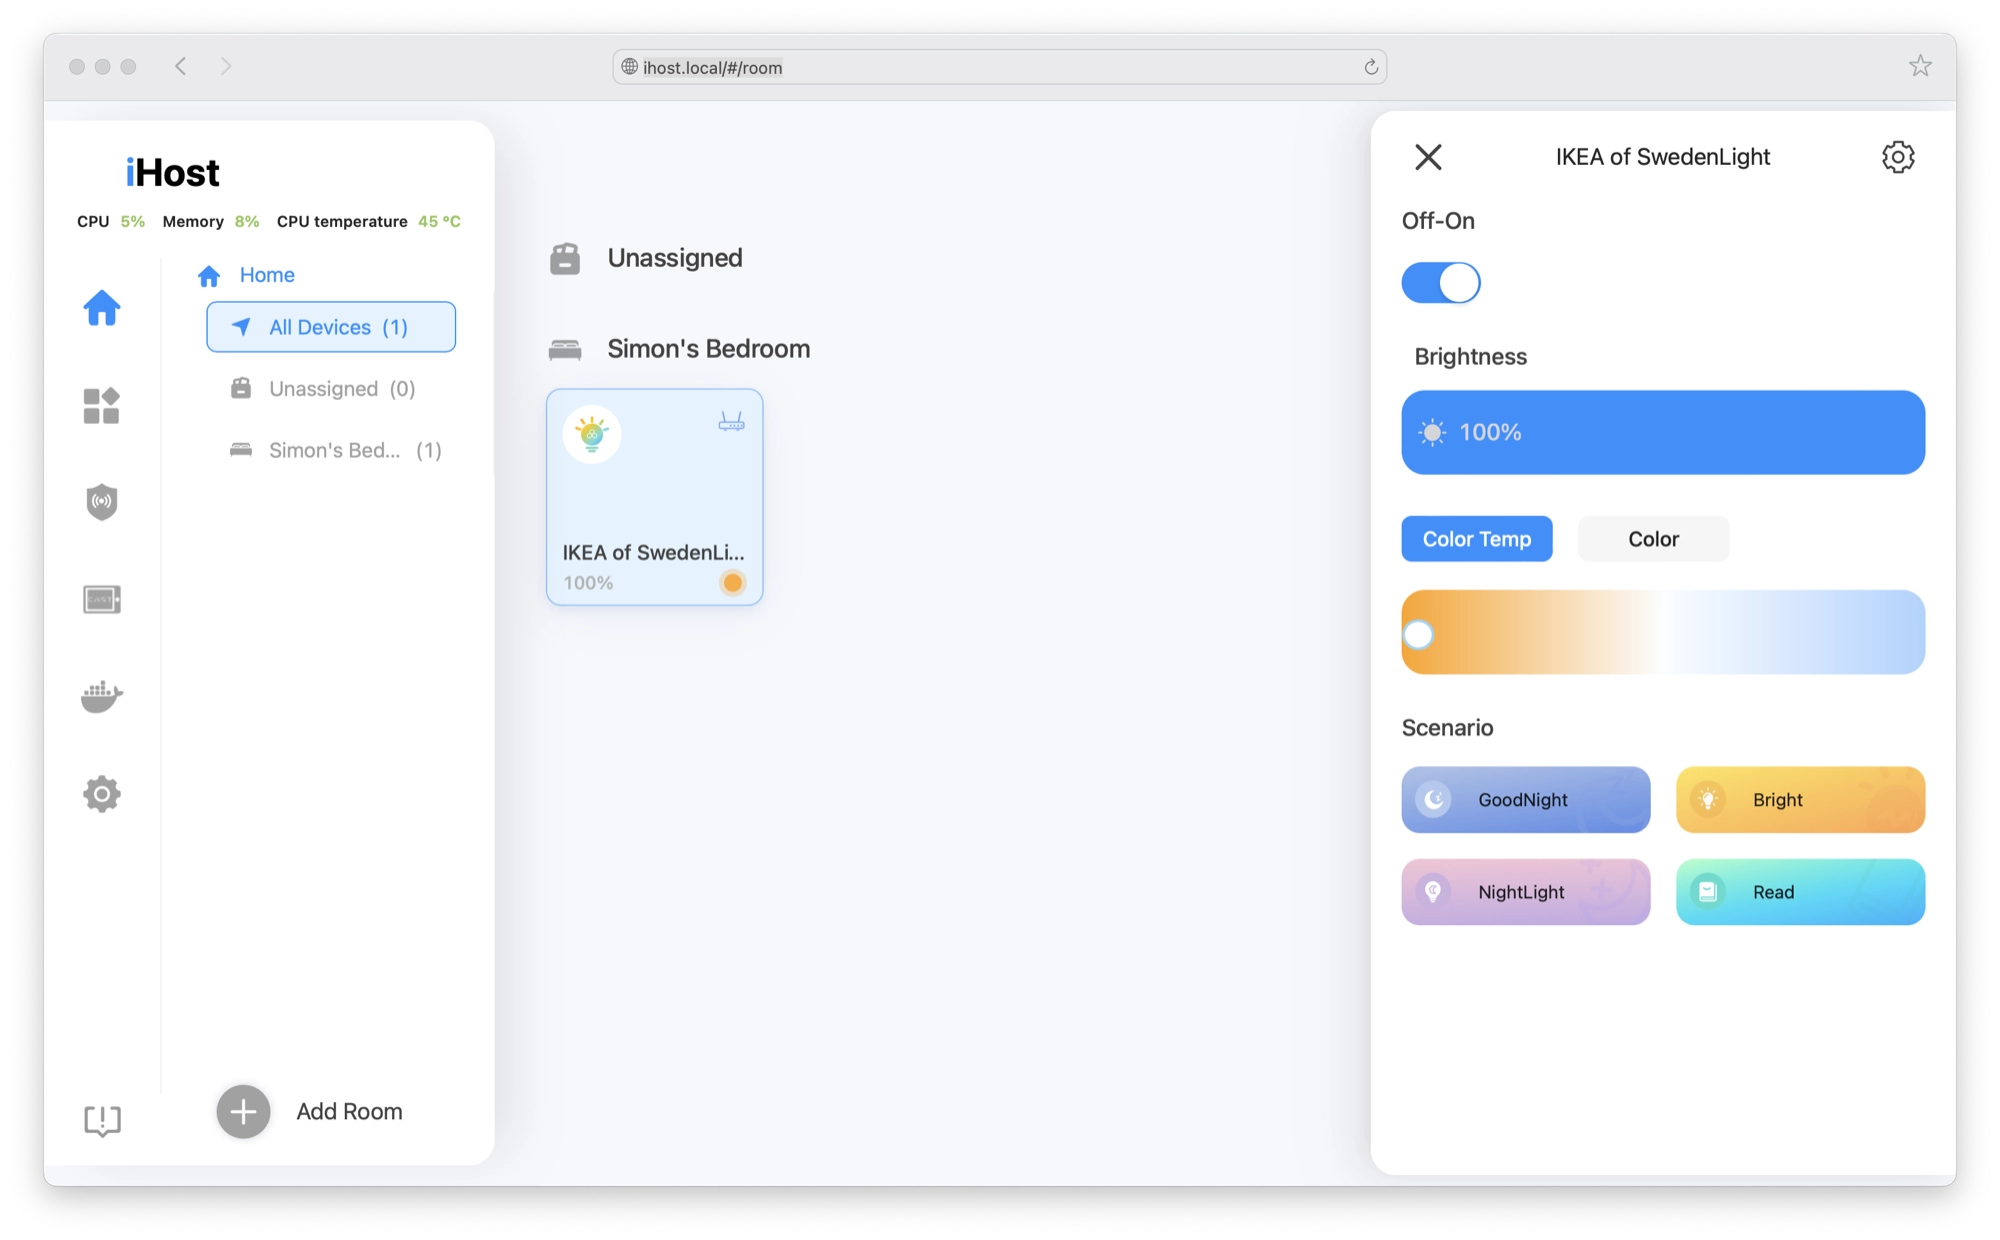Open the Security shield icon in sidebar
This screenshot has width=2000, height=1240.
tap(102, 502)
